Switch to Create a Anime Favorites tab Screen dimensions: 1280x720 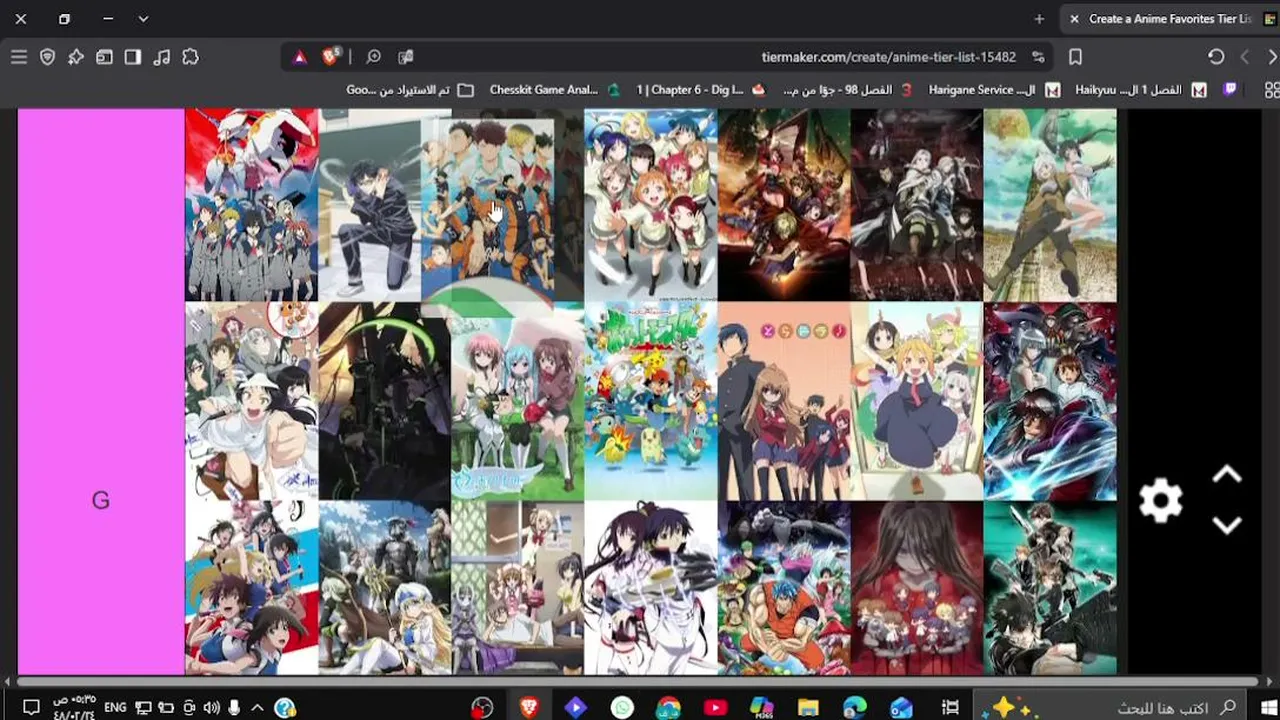coord(1170,19)
